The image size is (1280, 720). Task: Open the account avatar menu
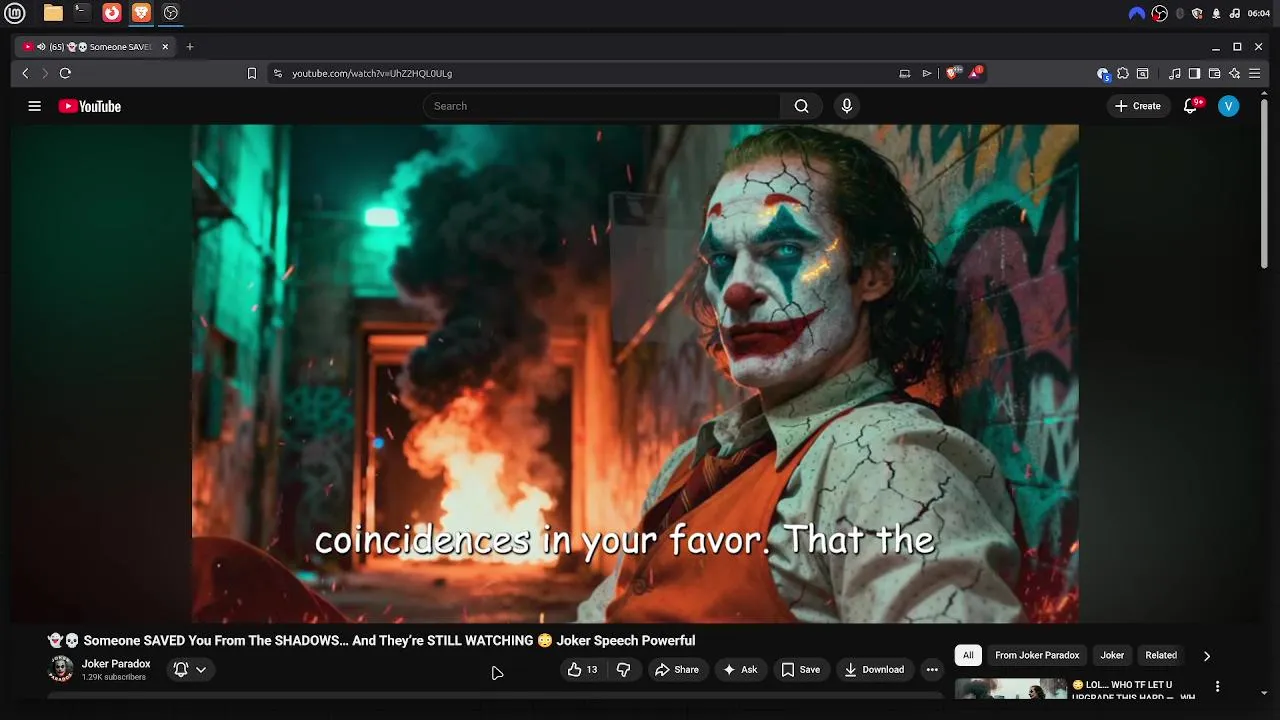point(1228,106)
